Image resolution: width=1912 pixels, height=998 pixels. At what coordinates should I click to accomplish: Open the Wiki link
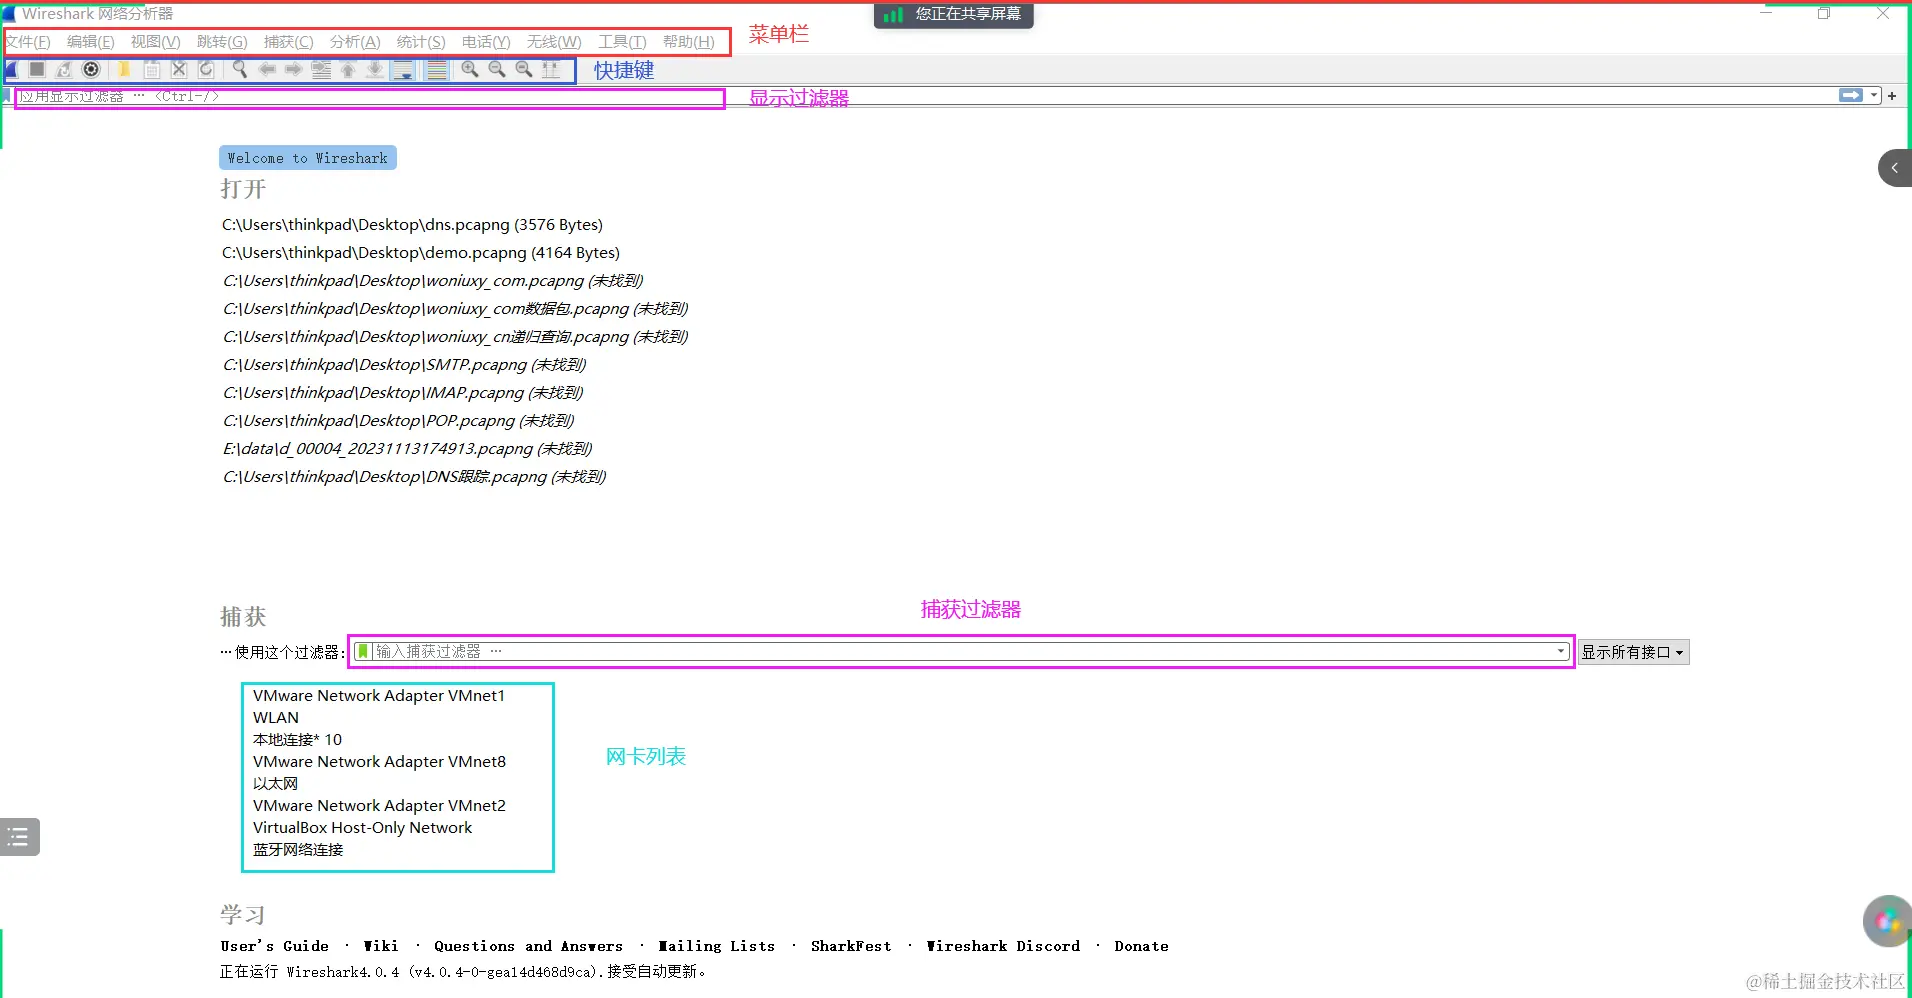point(380,946)
